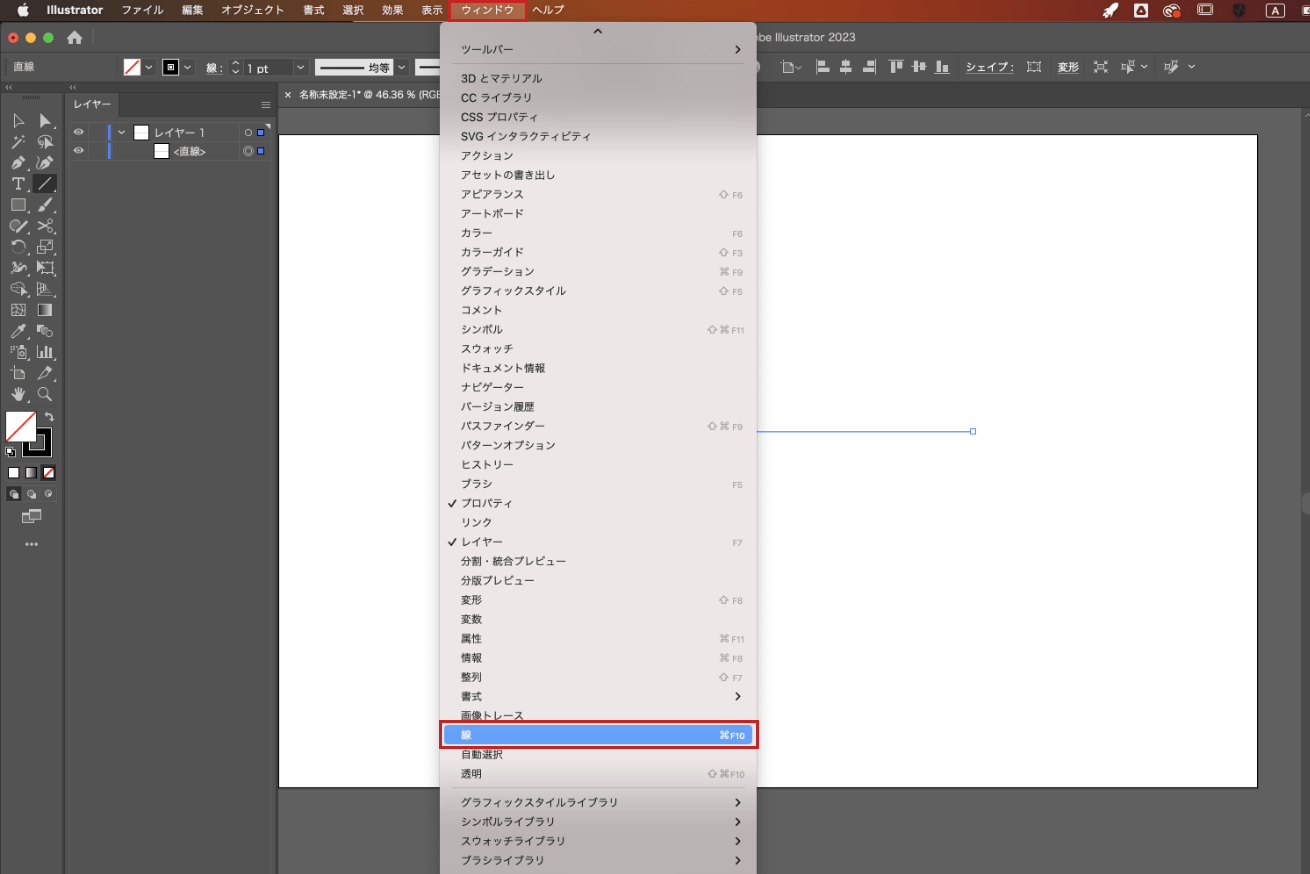Select the Rectangle tool

[18, 205]
